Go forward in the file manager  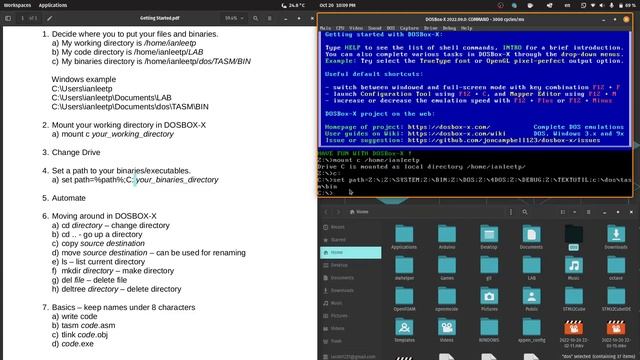(338, 212)
